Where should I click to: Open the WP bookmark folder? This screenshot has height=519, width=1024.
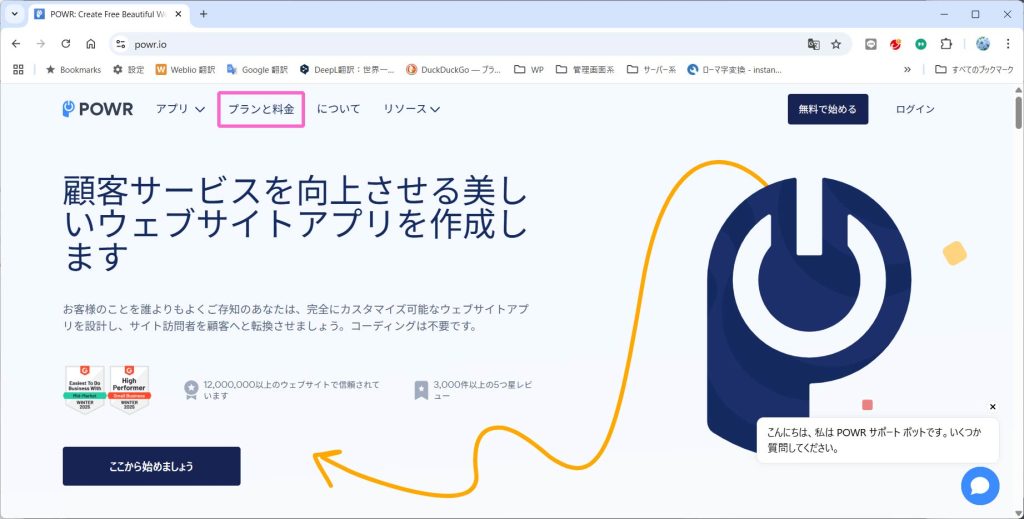529,69
